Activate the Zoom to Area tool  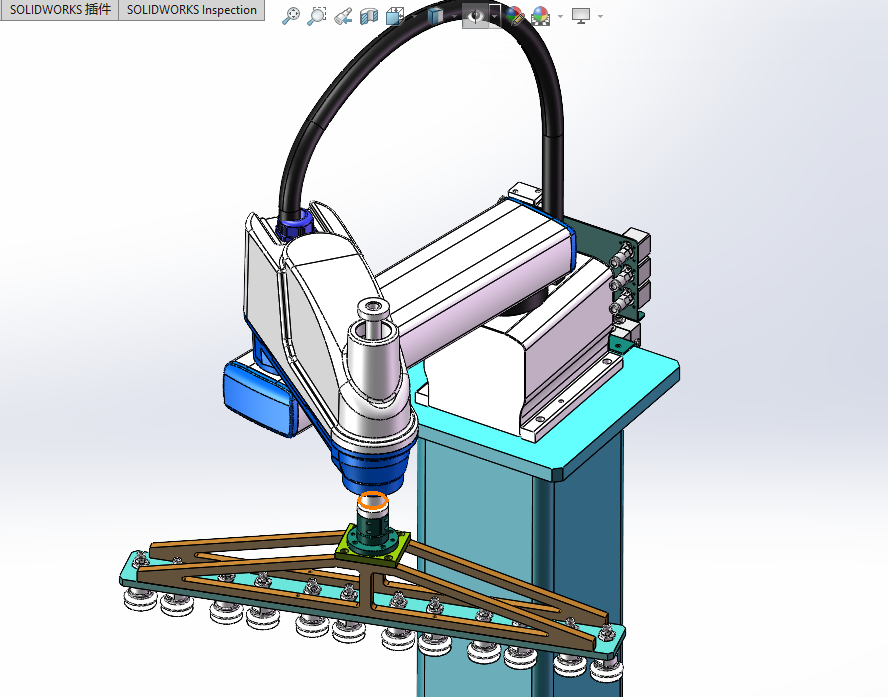[317, 16]
